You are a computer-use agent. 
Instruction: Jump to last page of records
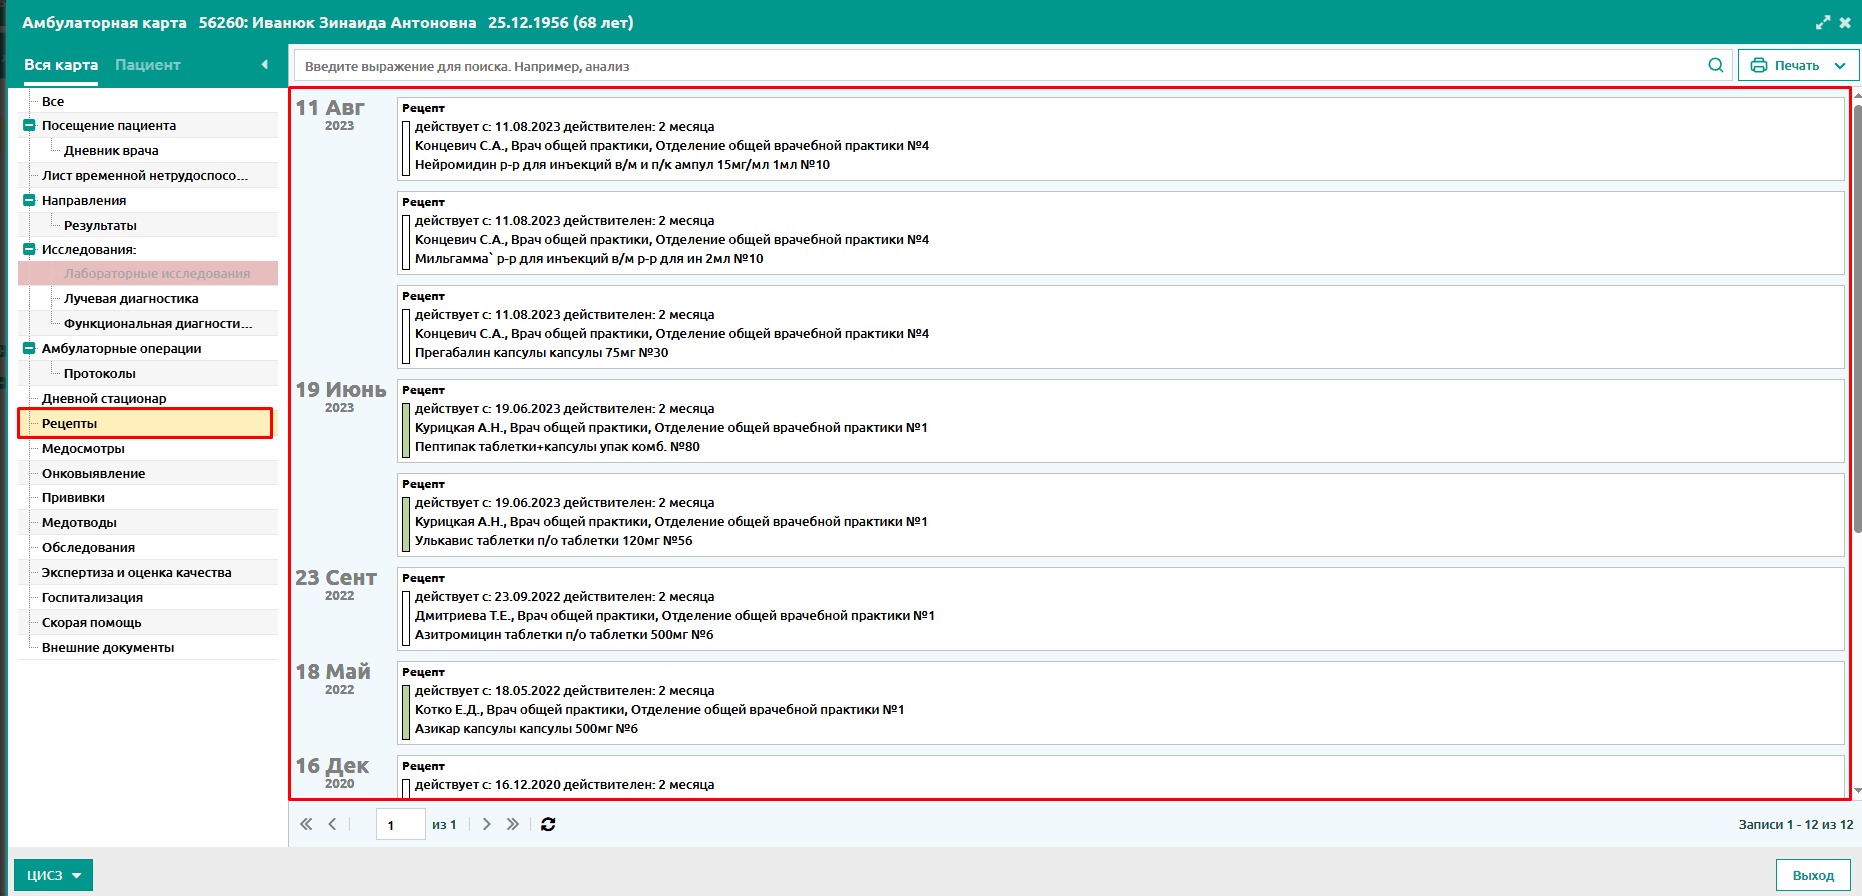tap(513, 824)
